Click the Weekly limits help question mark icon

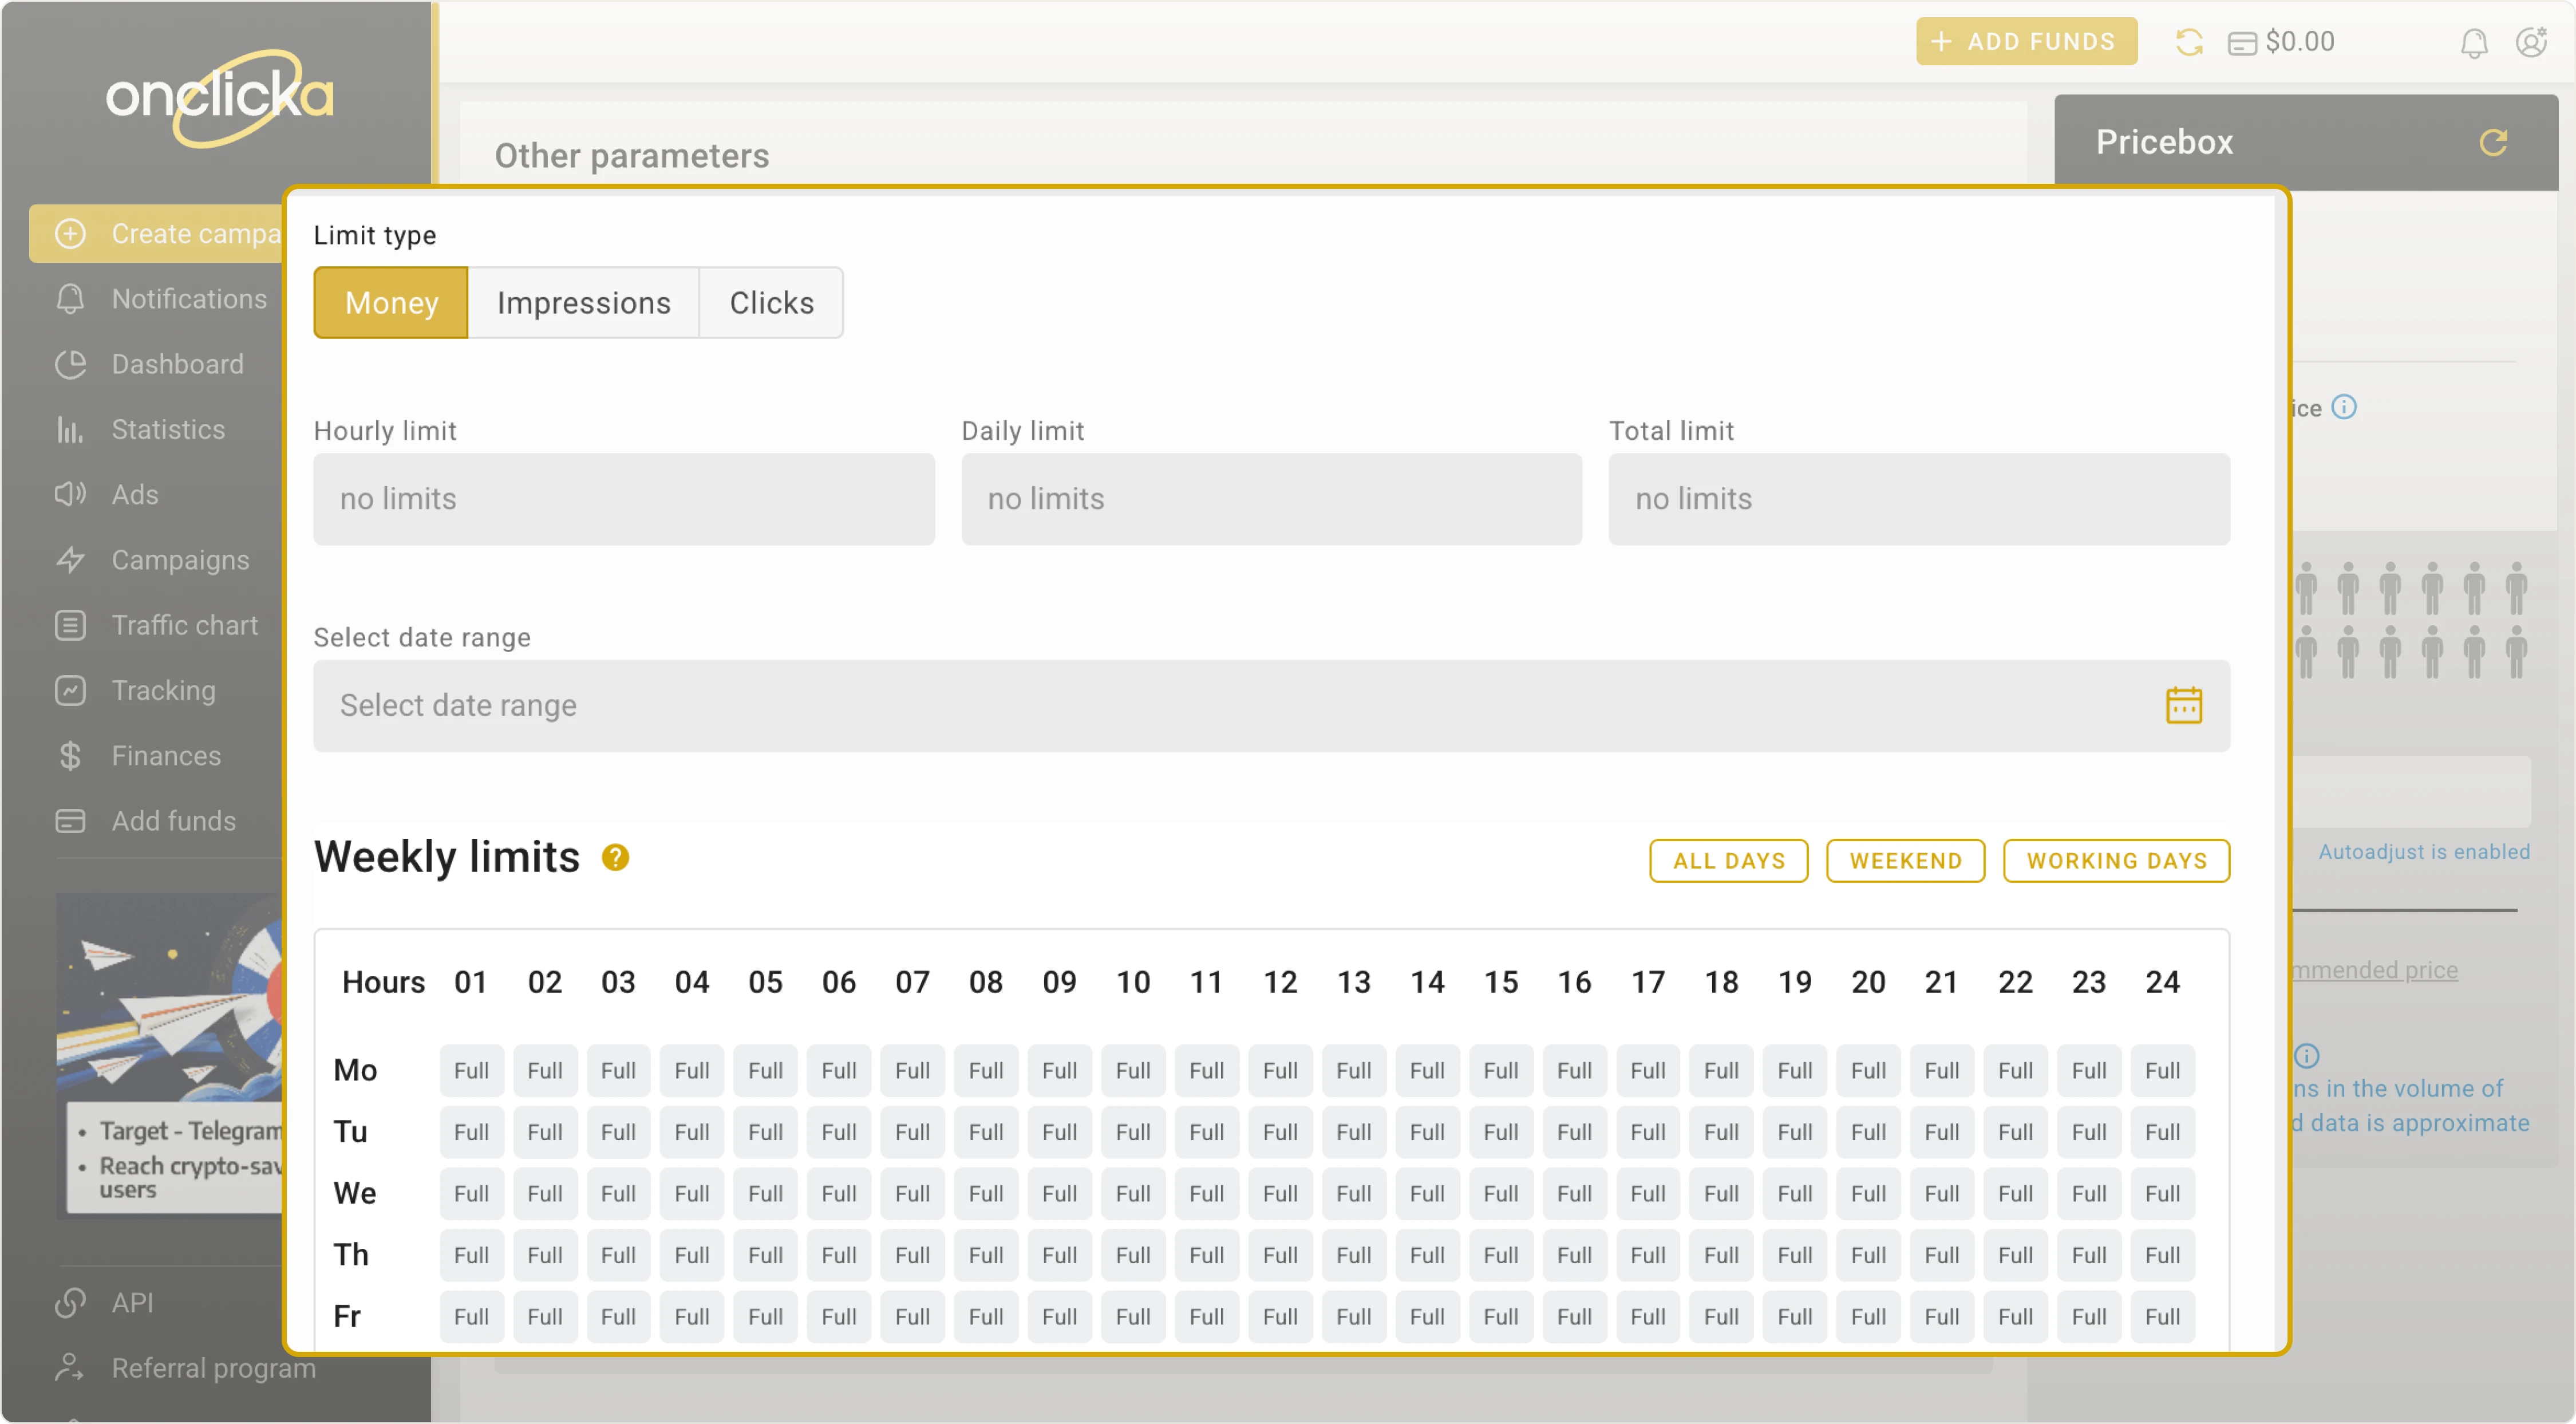[x=615, y=857]
